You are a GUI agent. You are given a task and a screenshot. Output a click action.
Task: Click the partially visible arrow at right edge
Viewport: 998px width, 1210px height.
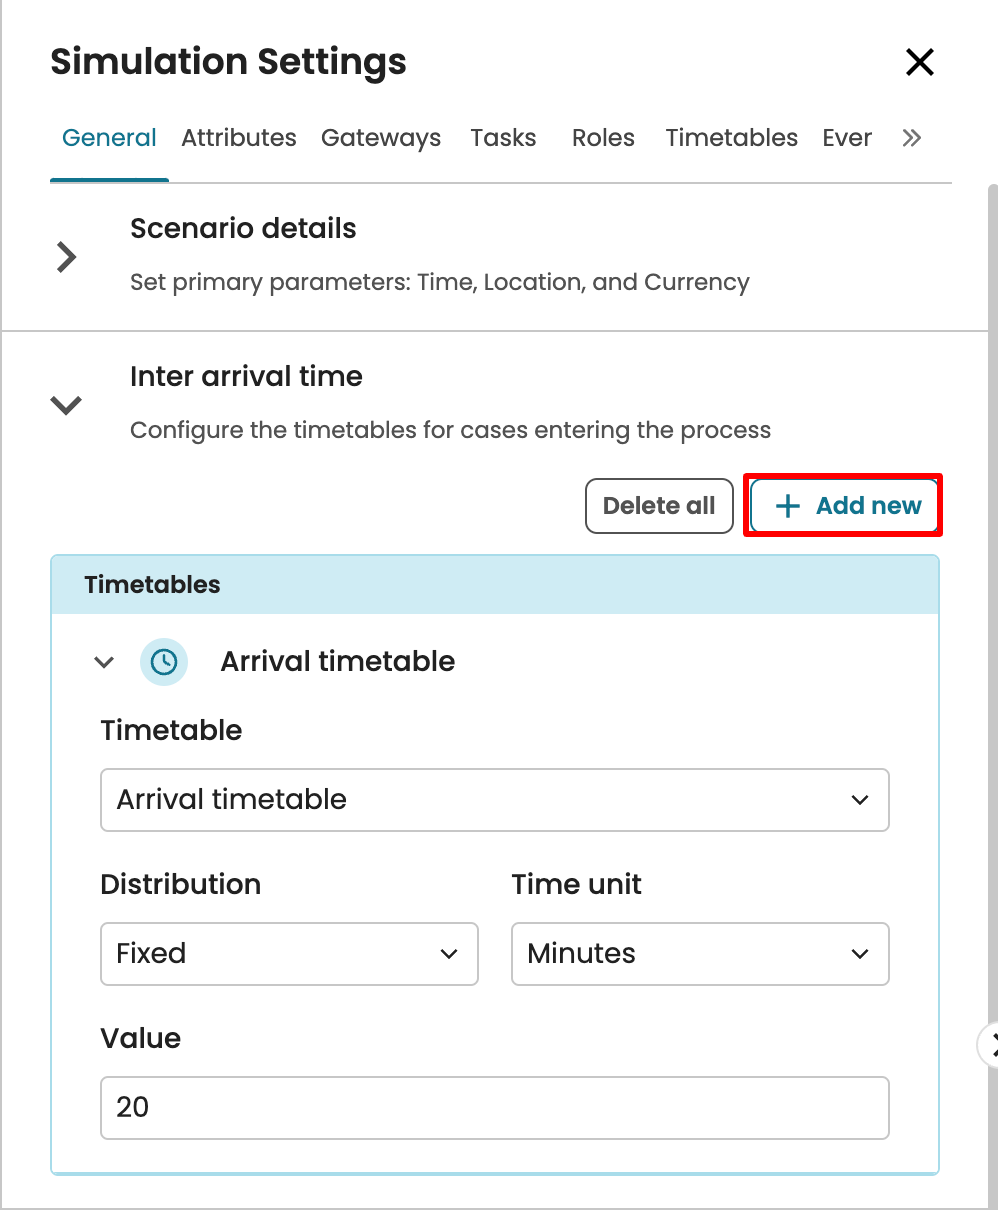click(989, 1045)
